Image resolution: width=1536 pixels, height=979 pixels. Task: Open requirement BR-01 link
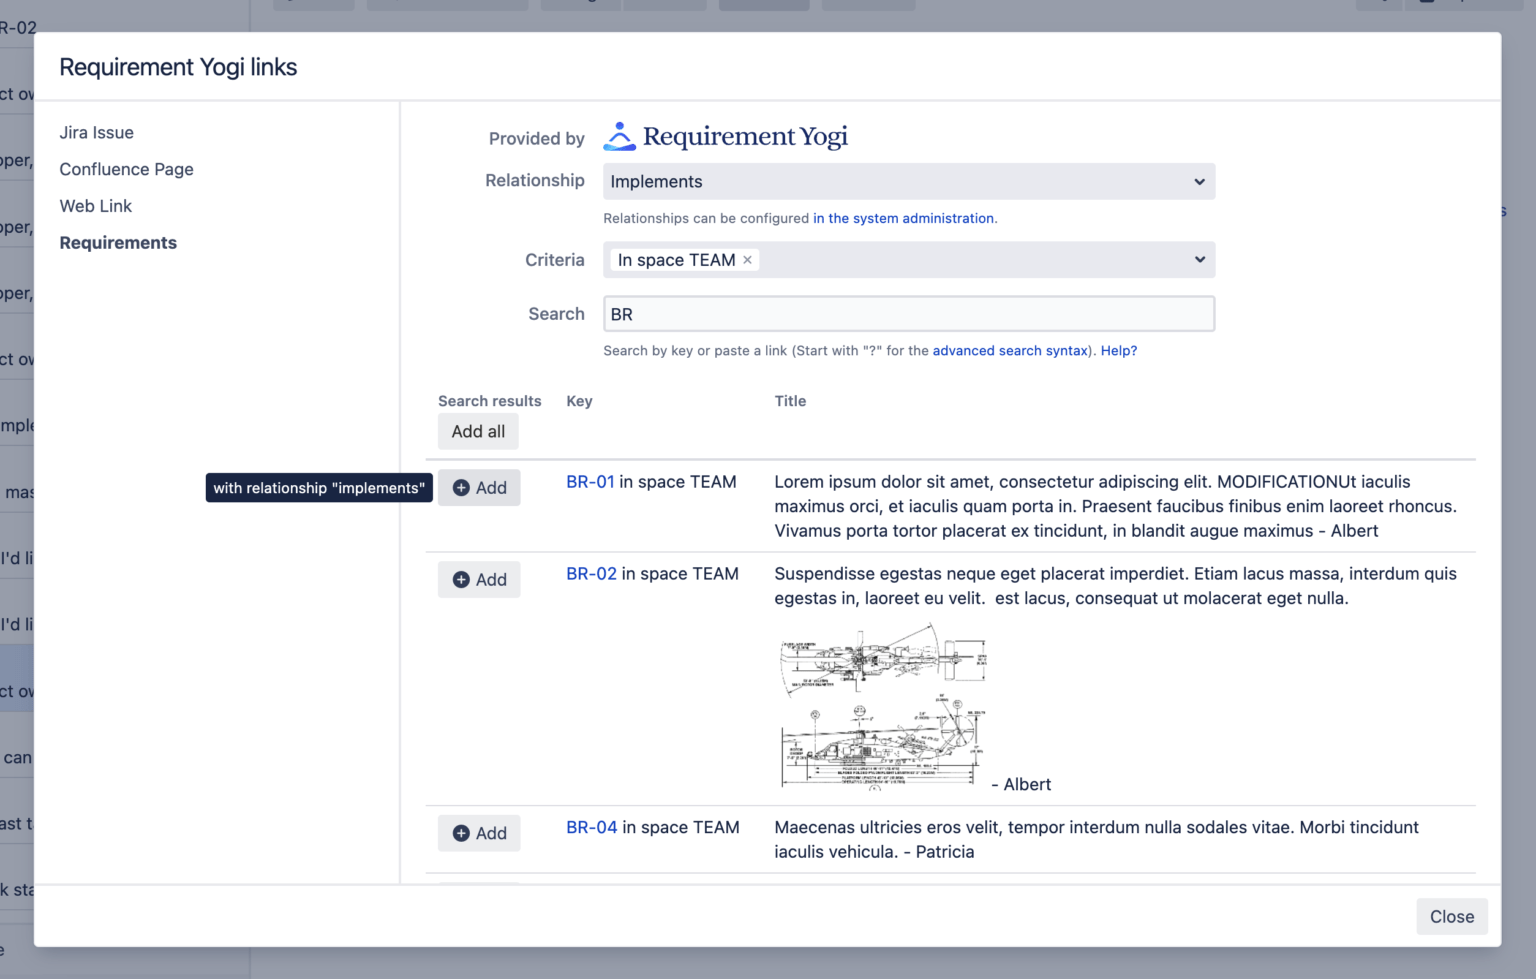(x=590, y=481)
